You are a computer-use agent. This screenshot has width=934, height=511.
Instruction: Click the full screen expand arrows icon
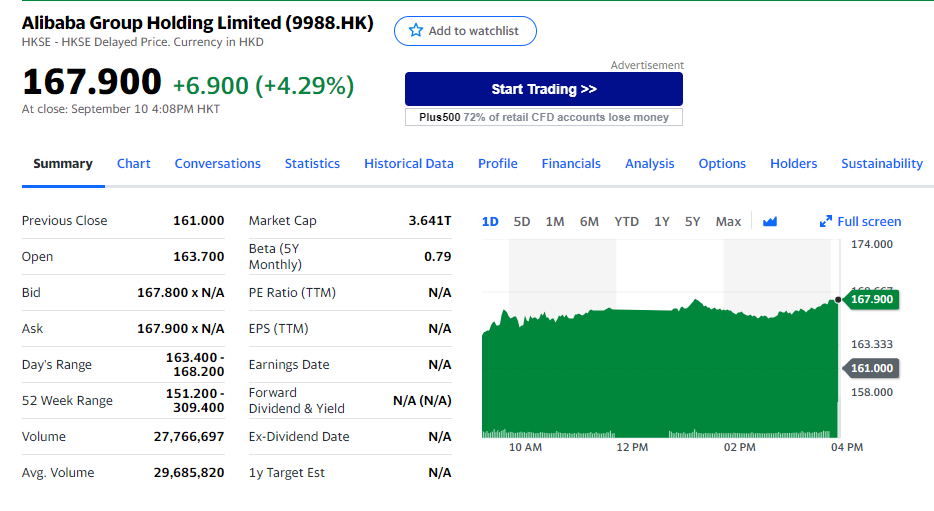pos(826,222)
